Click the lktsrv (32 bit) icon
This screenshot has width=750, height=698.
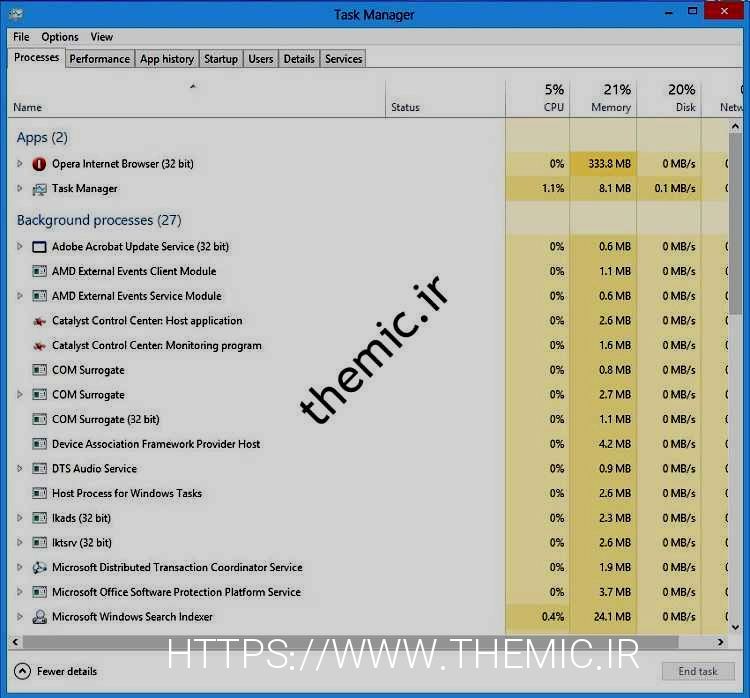pyautogui.click(x=39, y=543)
